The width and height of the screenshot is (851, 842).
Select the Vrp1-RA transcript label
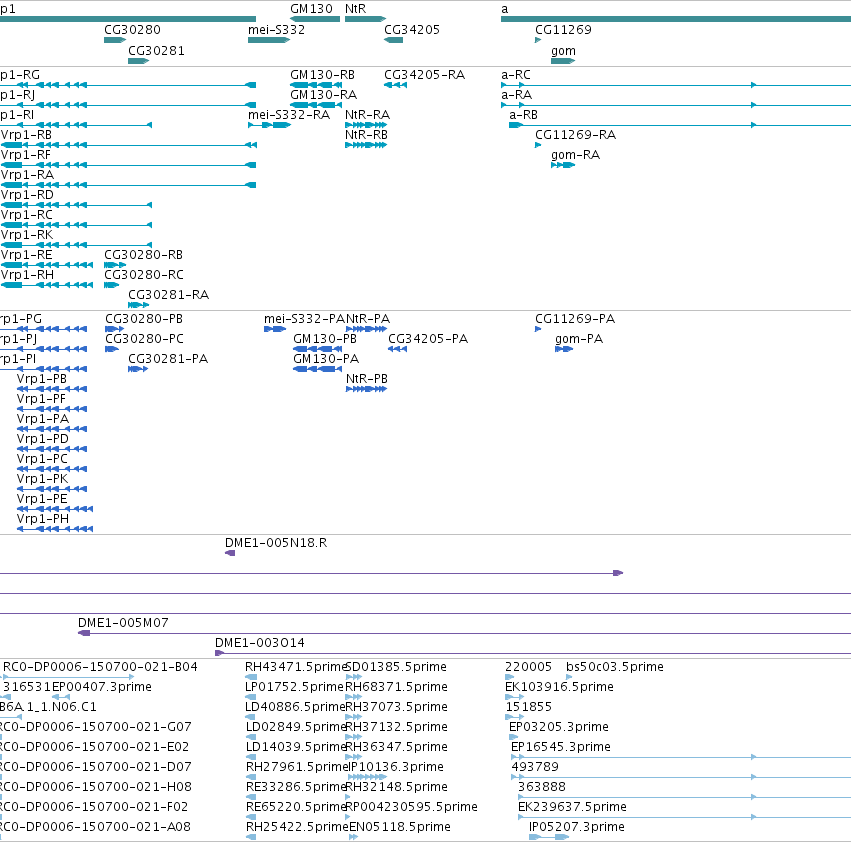27,175
